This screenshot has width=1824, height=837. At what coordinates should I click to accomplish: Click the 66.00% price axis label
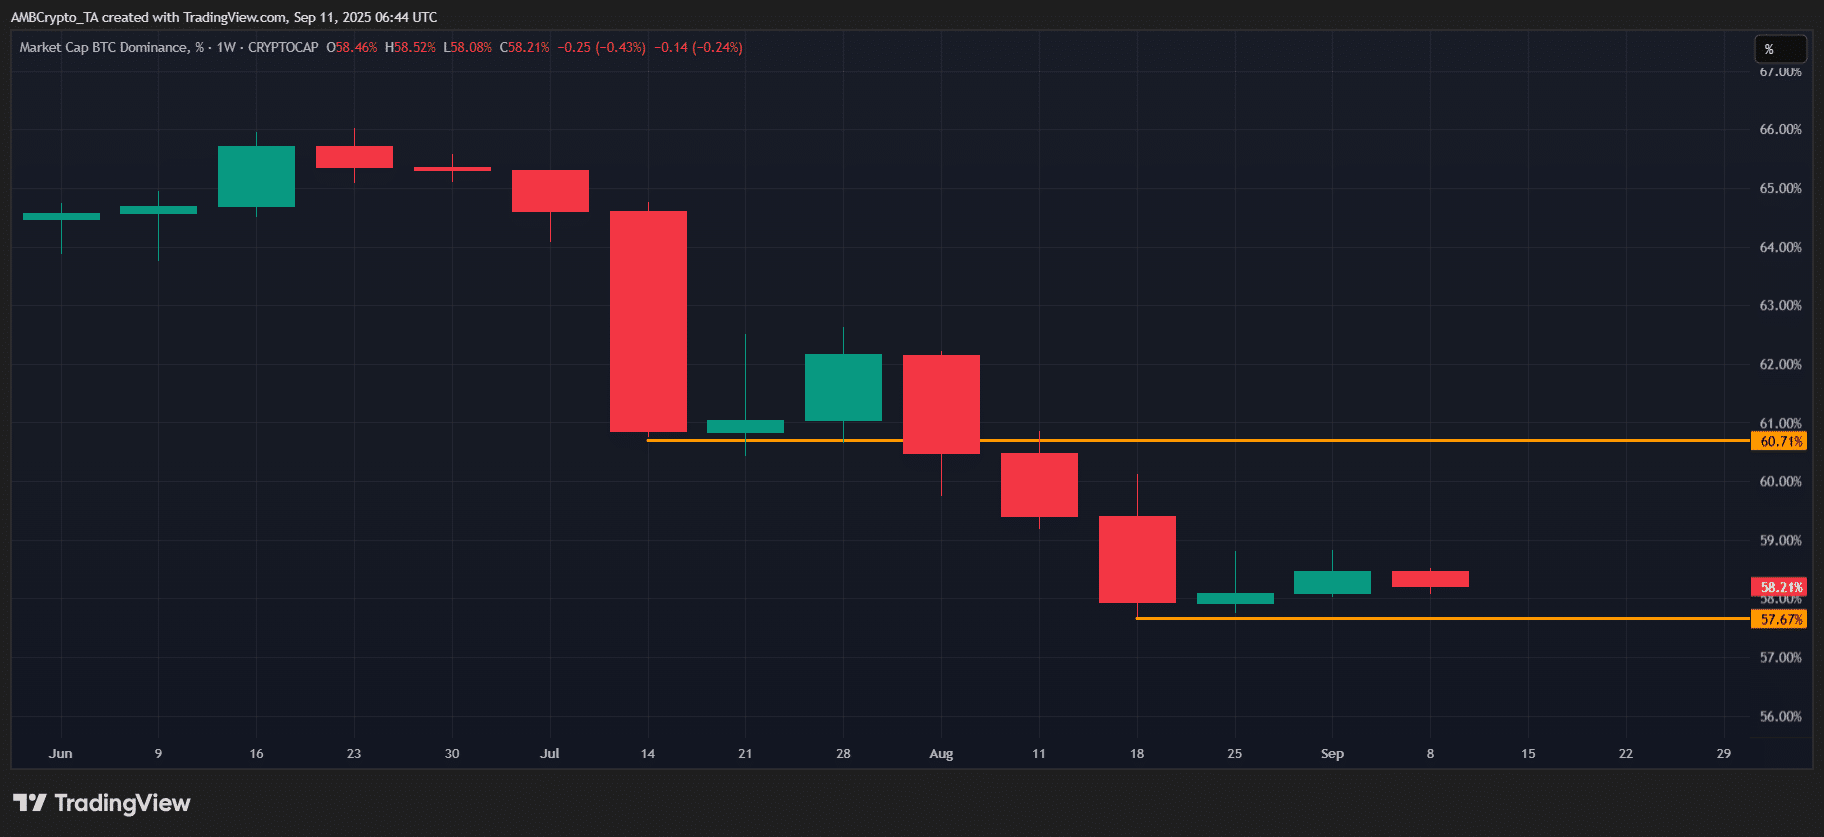[1780, 130]
